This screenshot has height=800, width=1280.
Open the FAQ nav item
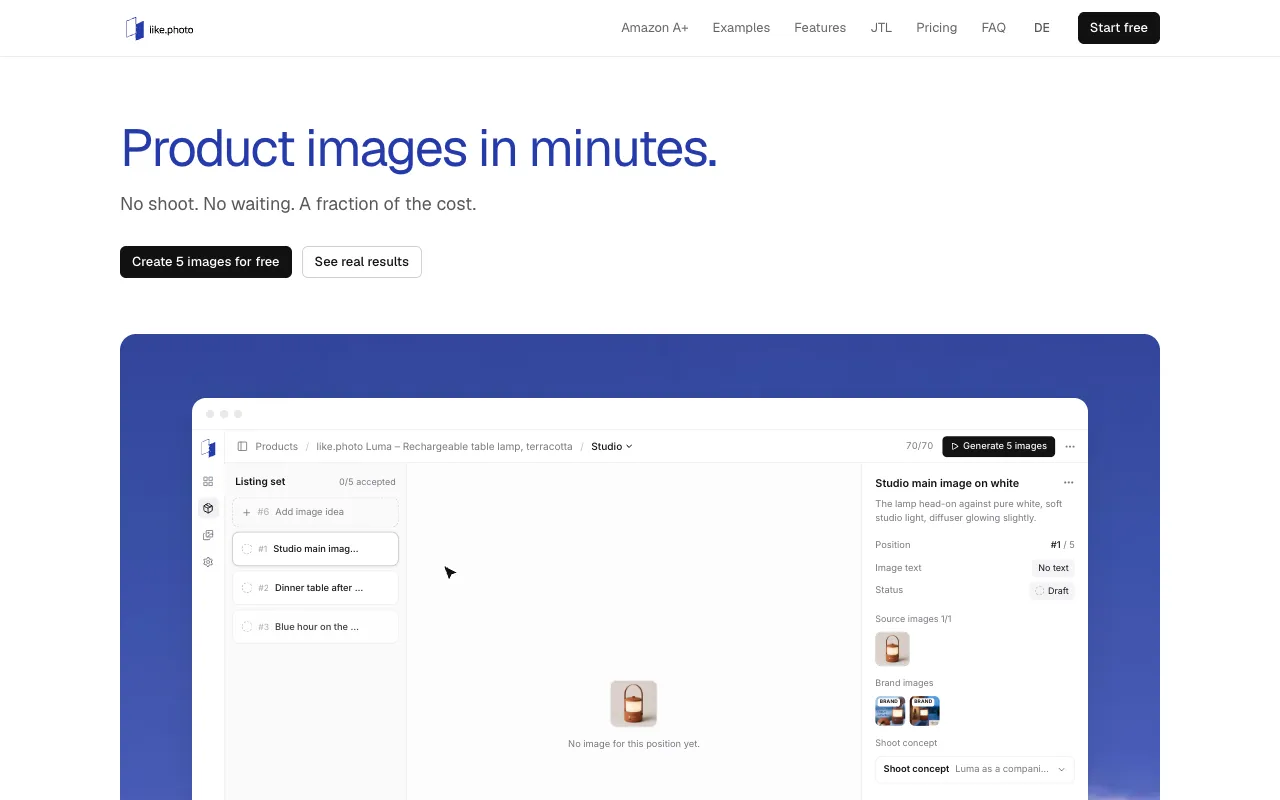tap(994, 28)
